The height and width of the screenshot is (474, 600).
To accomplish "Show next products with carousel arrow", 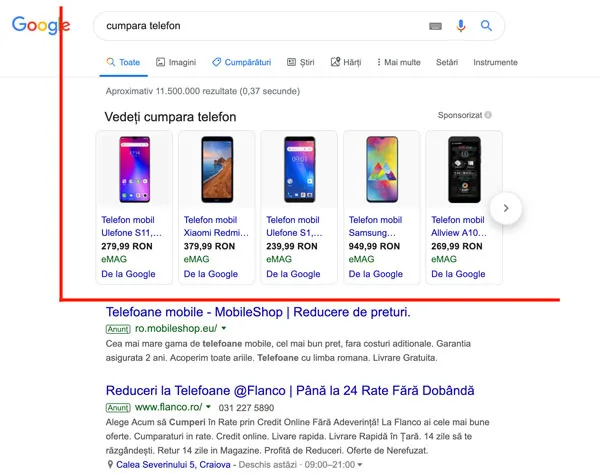I will point(506,208).
